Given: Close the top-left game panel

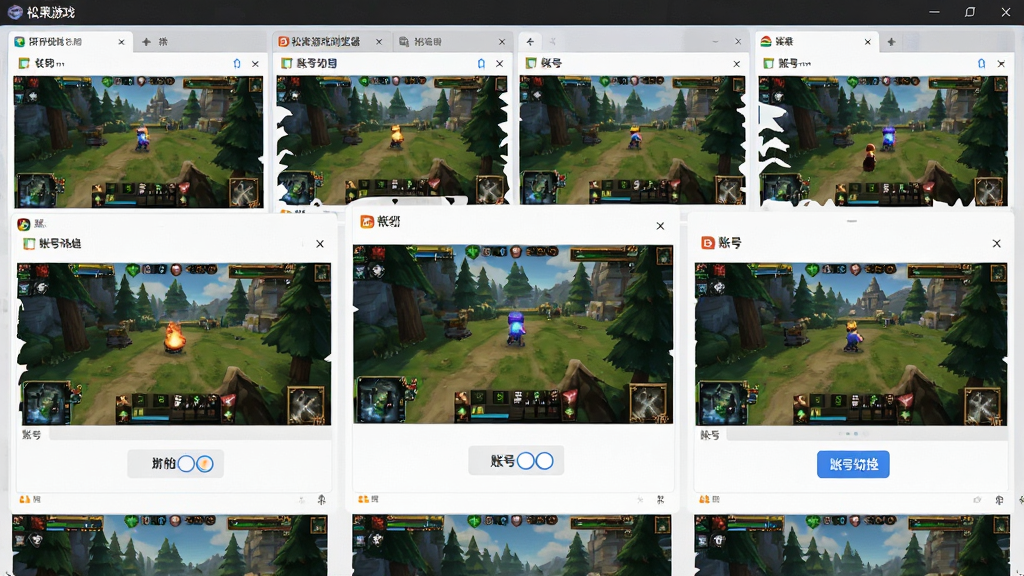Looking at the screenshot, I should click(x=255, y=63).
